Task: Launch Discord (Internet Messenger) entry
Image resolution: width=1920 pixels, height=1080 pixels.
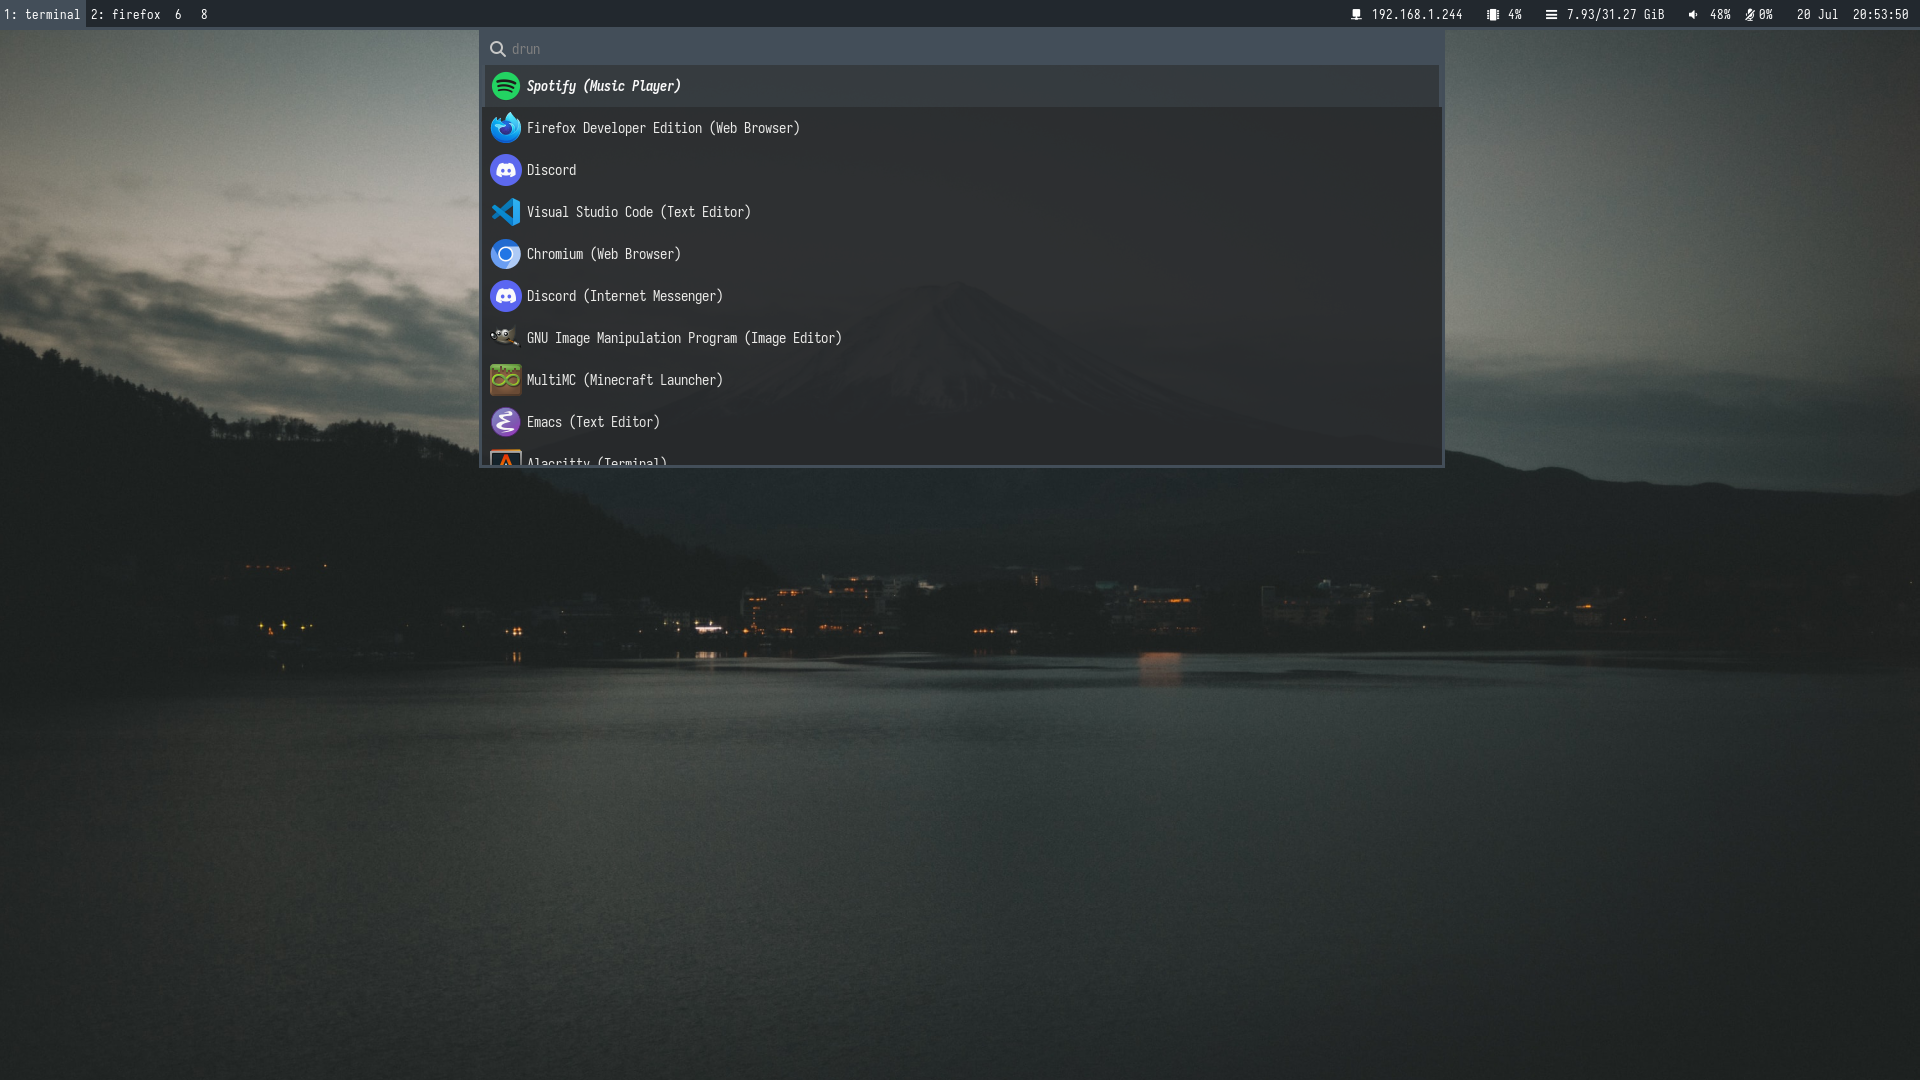Action: (x=624, y=296)
